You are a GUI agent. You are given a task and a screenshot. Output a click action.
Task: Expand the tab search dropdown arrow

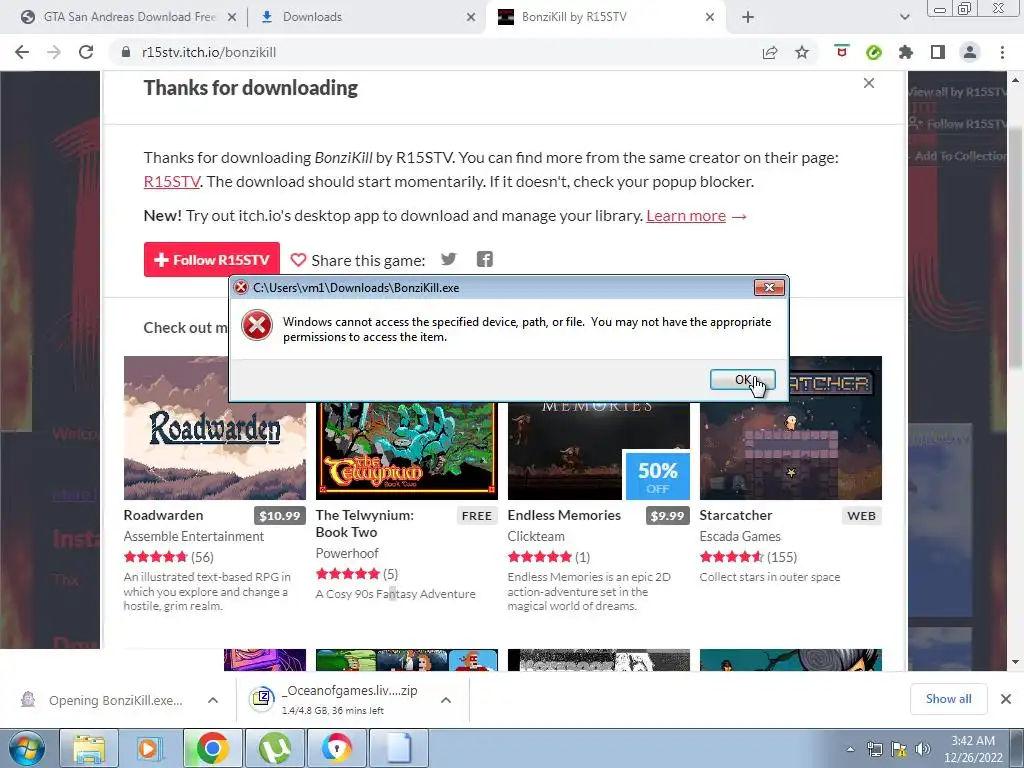[904, 18]
